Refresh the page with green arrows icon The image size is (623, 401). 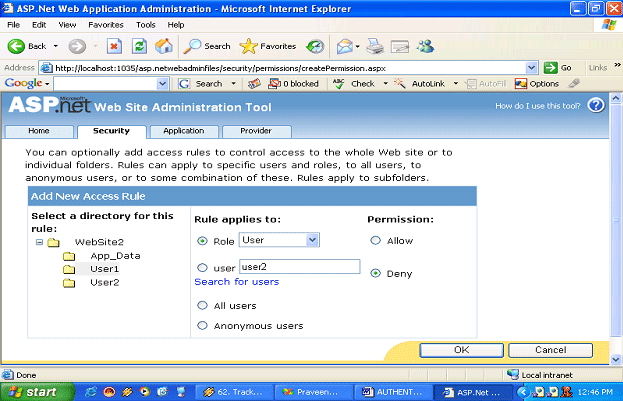[139, 46]
